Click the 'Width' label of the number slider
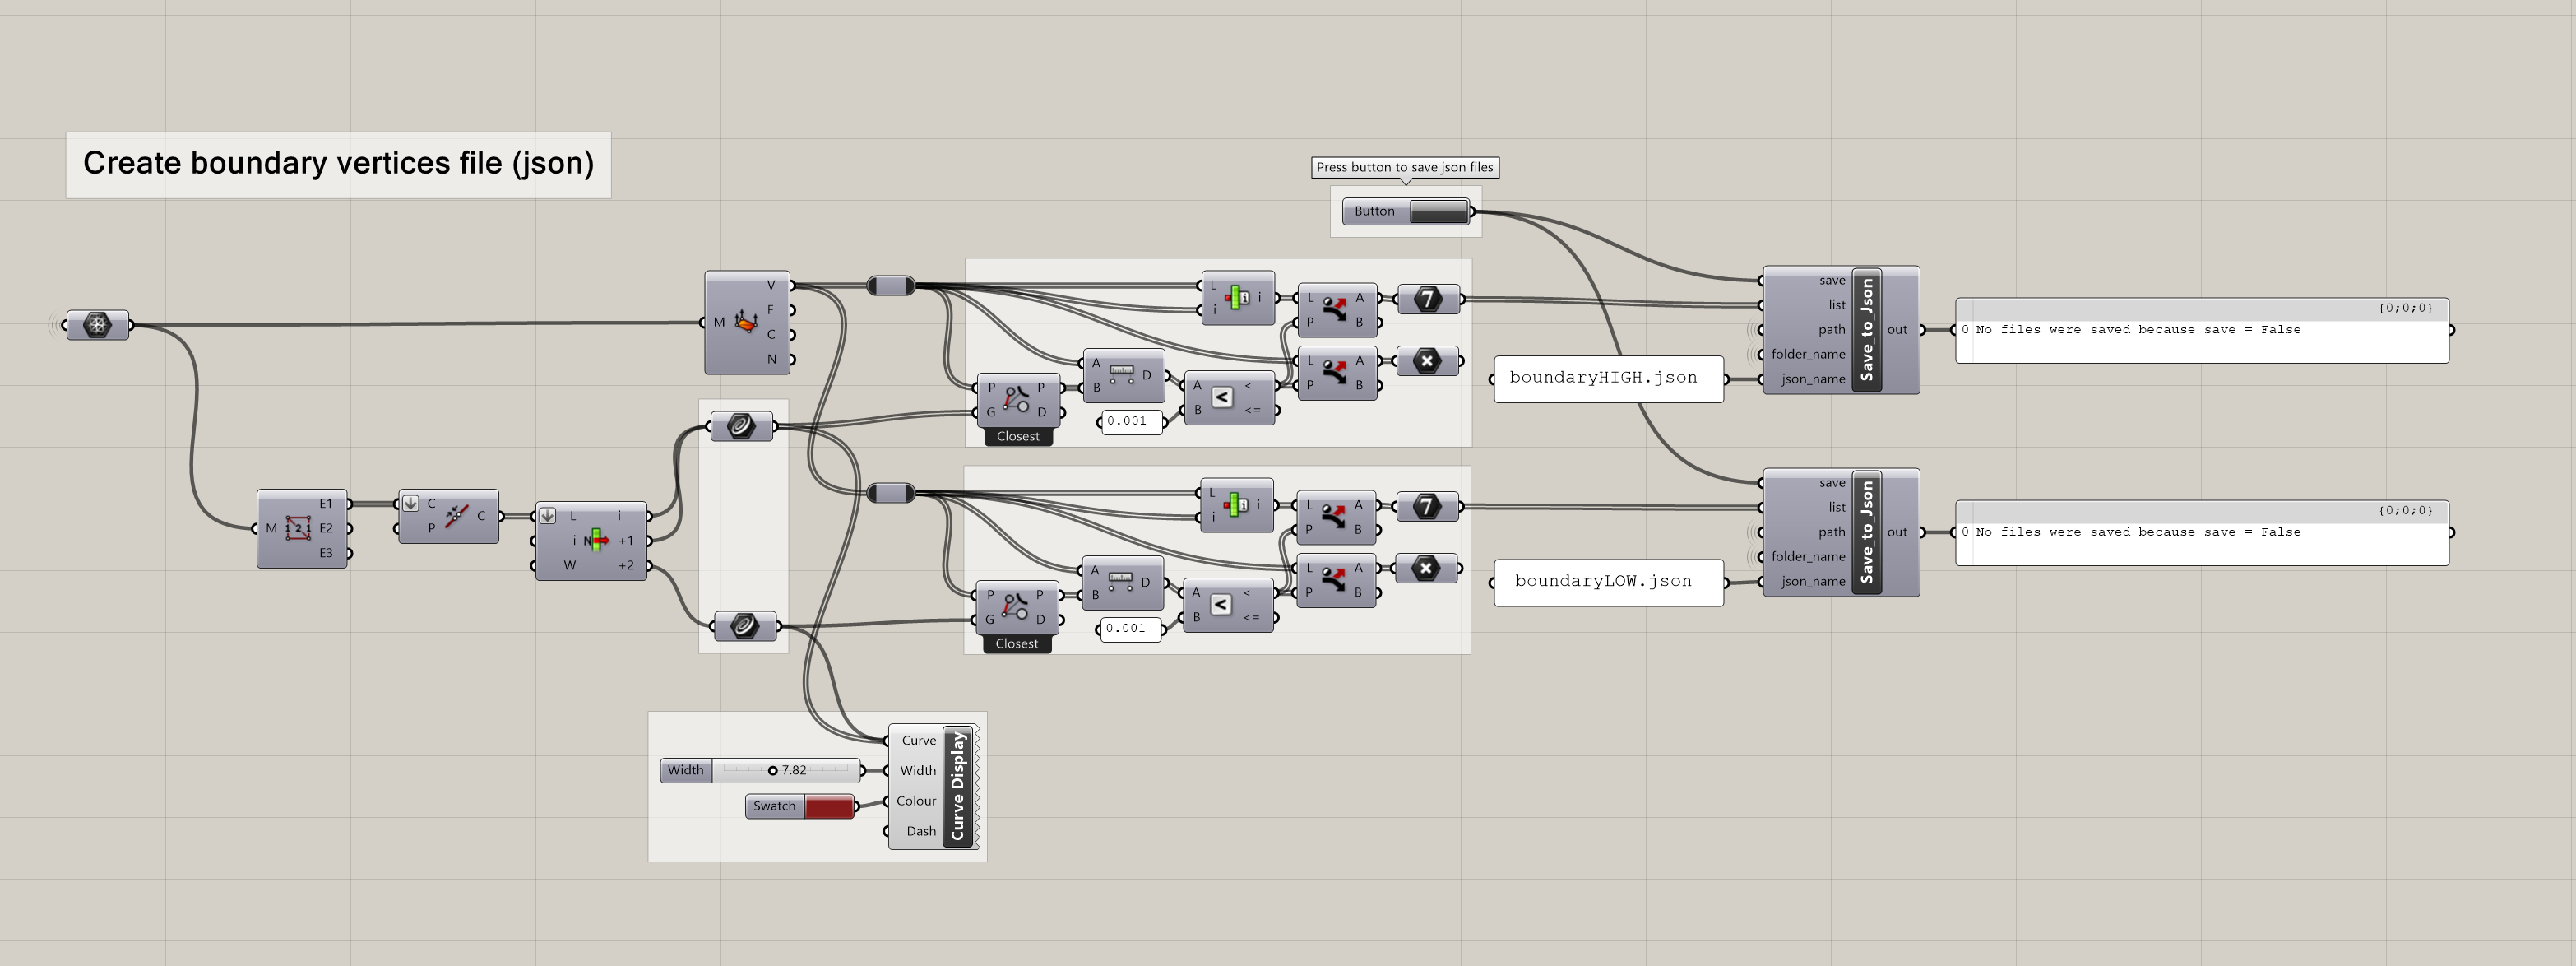Screen dimensions: 2576x966 685,770
